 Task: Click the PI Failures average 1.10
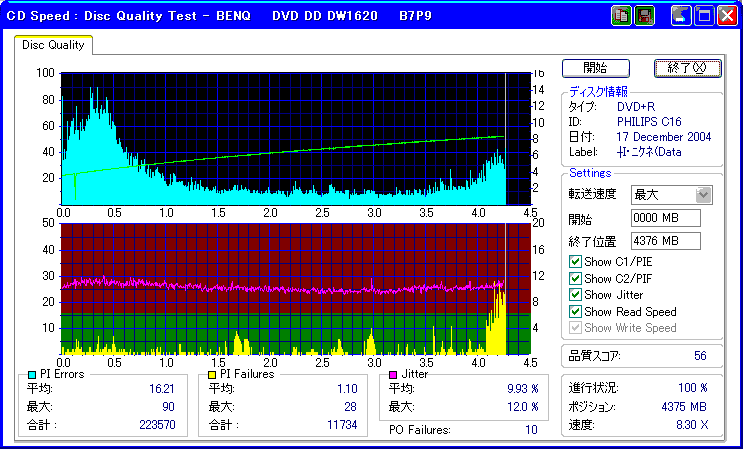click(x=347, y=389)
